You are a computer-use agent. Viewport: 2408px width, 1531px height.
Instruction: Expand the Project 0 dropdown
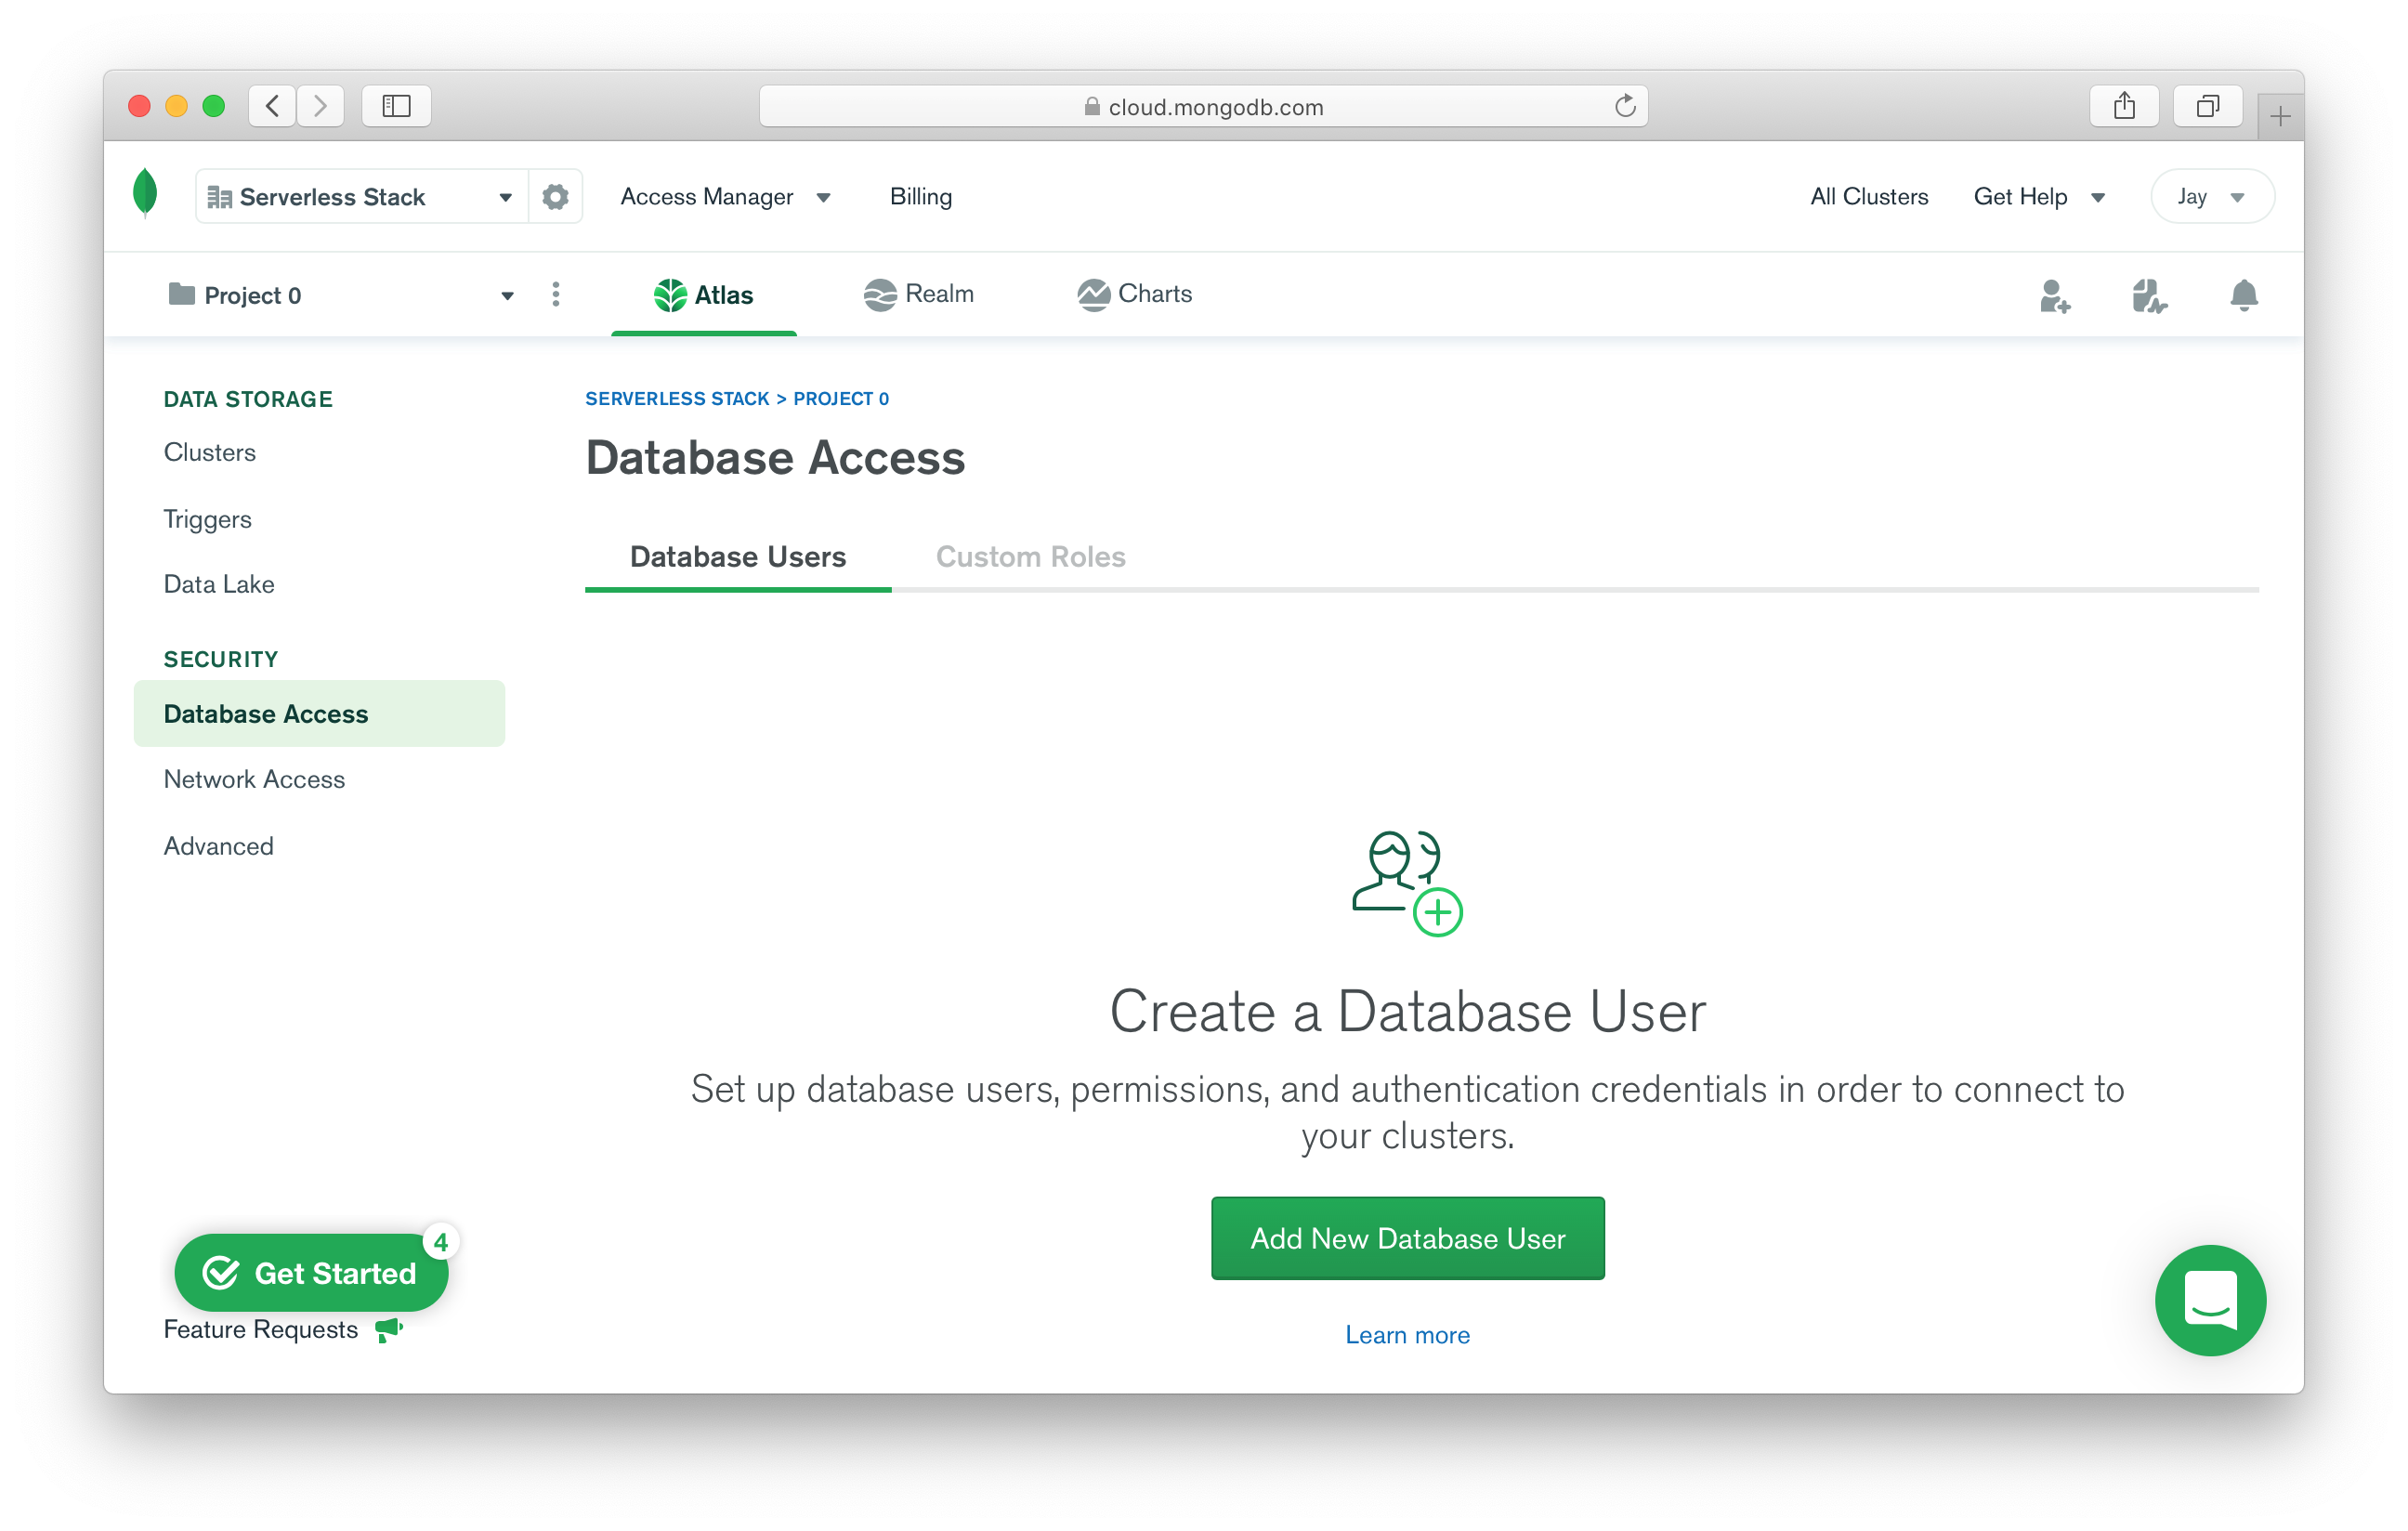point(504,295)
